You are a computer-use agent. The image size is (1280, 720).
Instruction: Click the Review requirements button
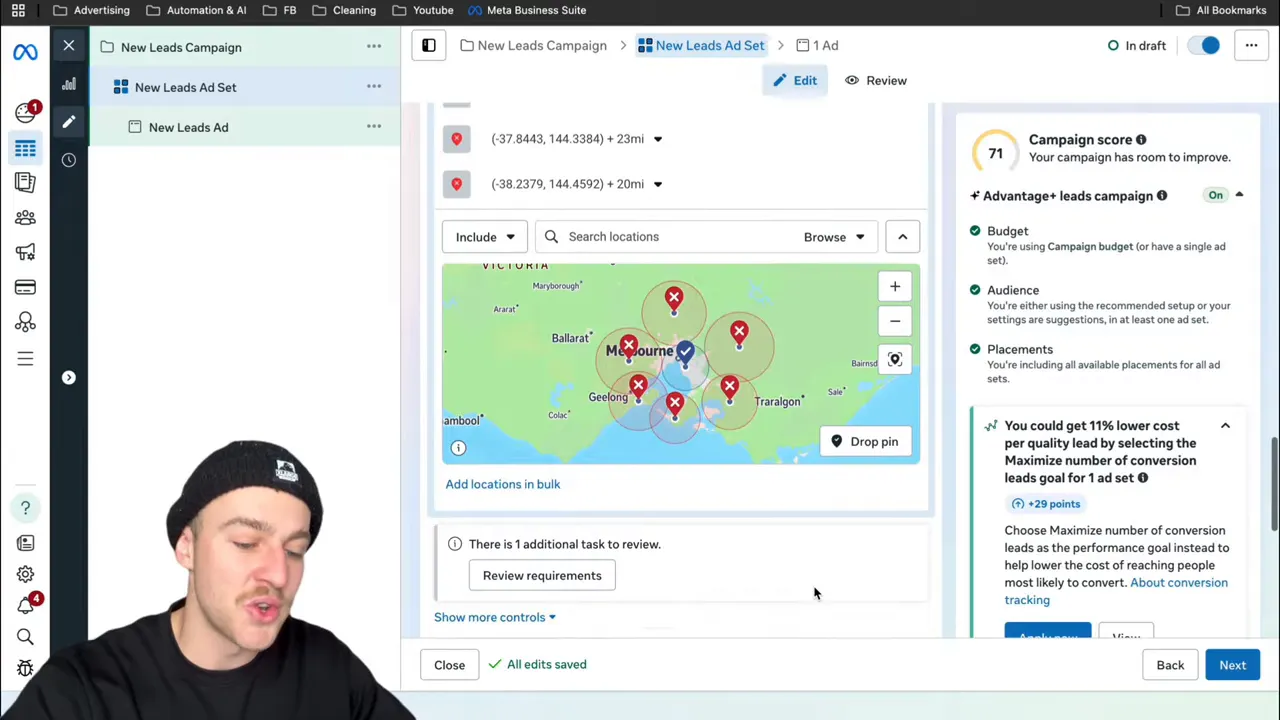point(542,576)
